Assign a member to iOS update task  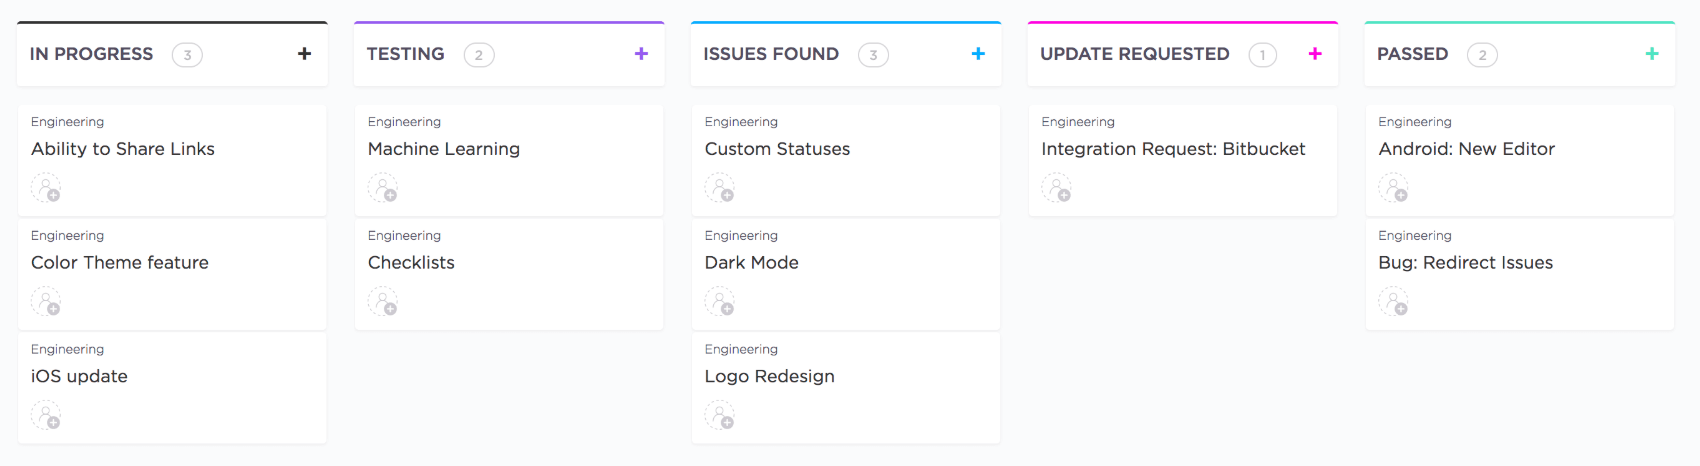point(46,415)
